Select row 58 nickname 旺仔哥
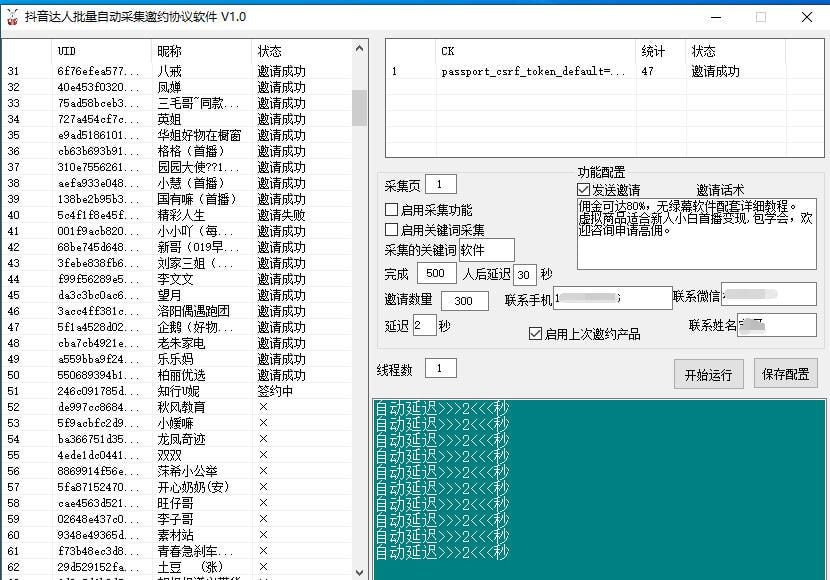Image resolution: width=830 pixels, height=580 pixels. point(175,503)
